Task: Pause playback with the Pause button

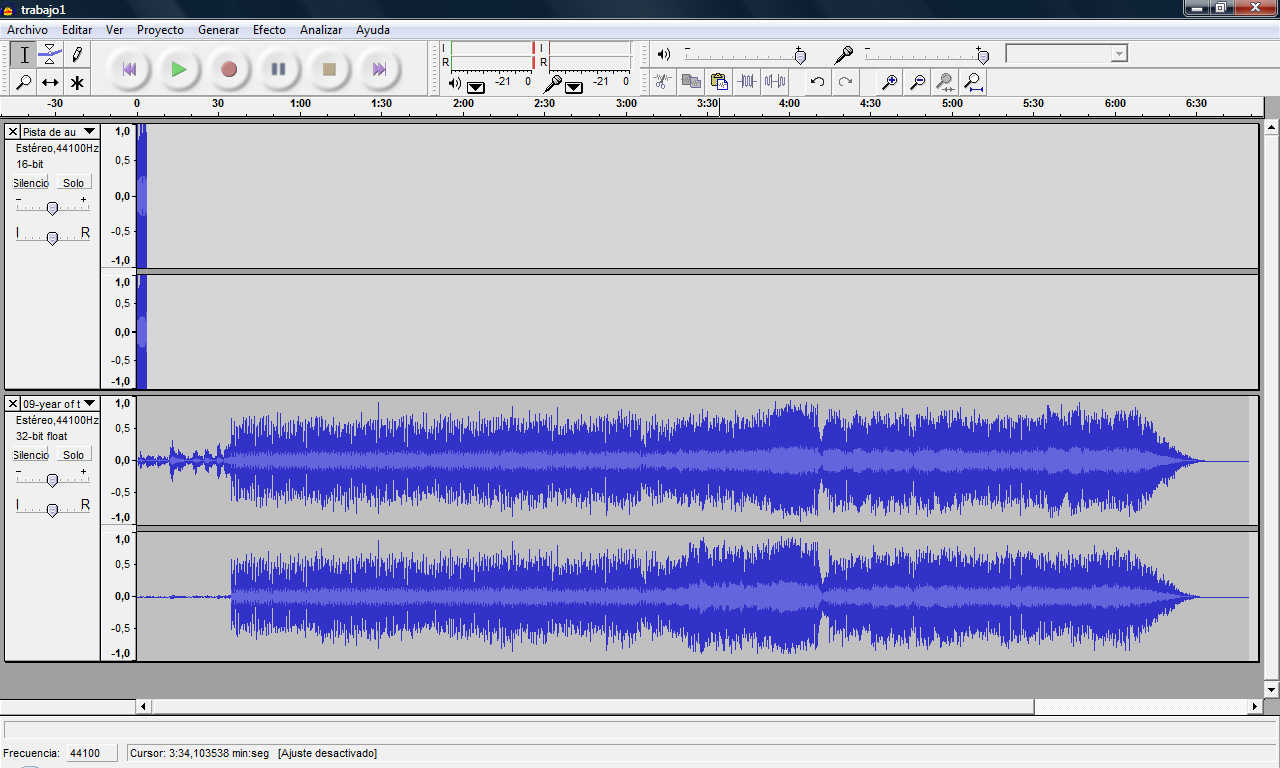Action: click(x=279, y=69)
